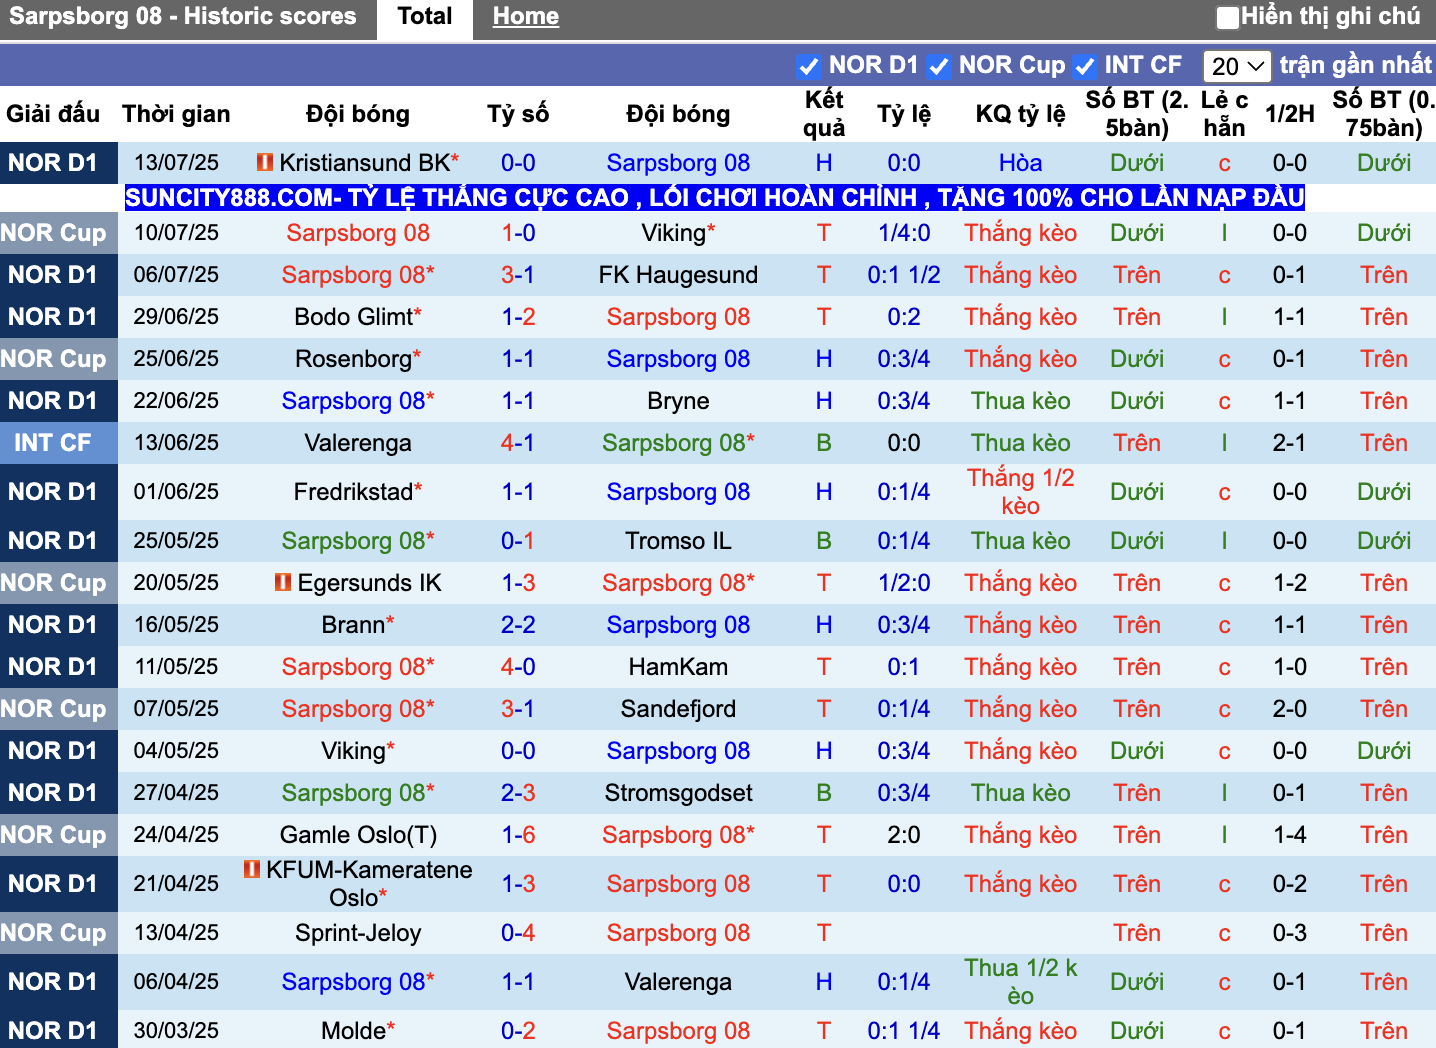Toggle the NOR Cup checkbox filter
Image resolution: width=1436 pixels, height=1048 pixels.
tap(938, 66)
